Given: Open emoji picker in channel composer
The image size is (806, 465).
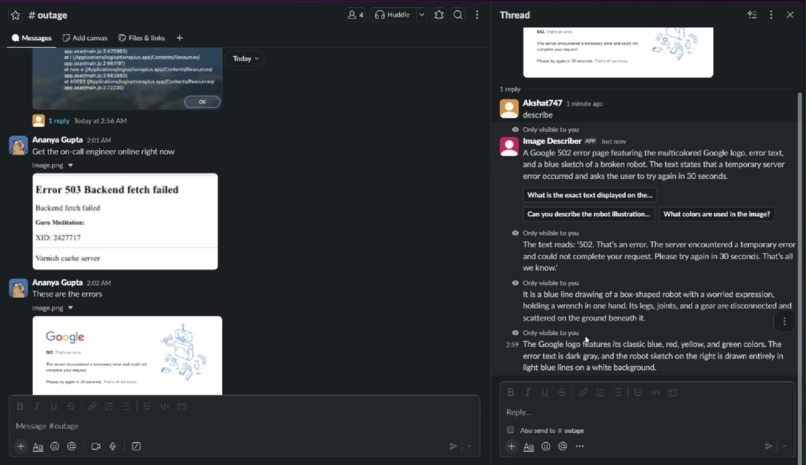Looking at the screenshot, I should pyautogui.click(x=54, y=447).
